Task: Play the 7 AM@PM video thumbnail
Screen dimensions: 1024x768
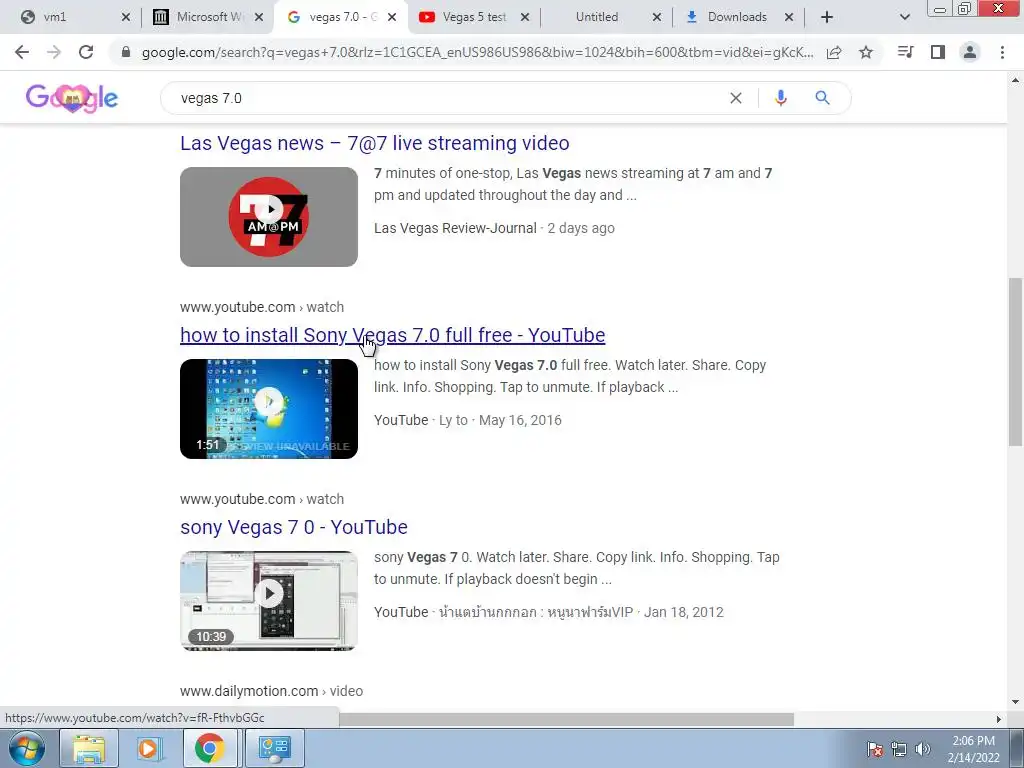Action: [x=269, y=217]
